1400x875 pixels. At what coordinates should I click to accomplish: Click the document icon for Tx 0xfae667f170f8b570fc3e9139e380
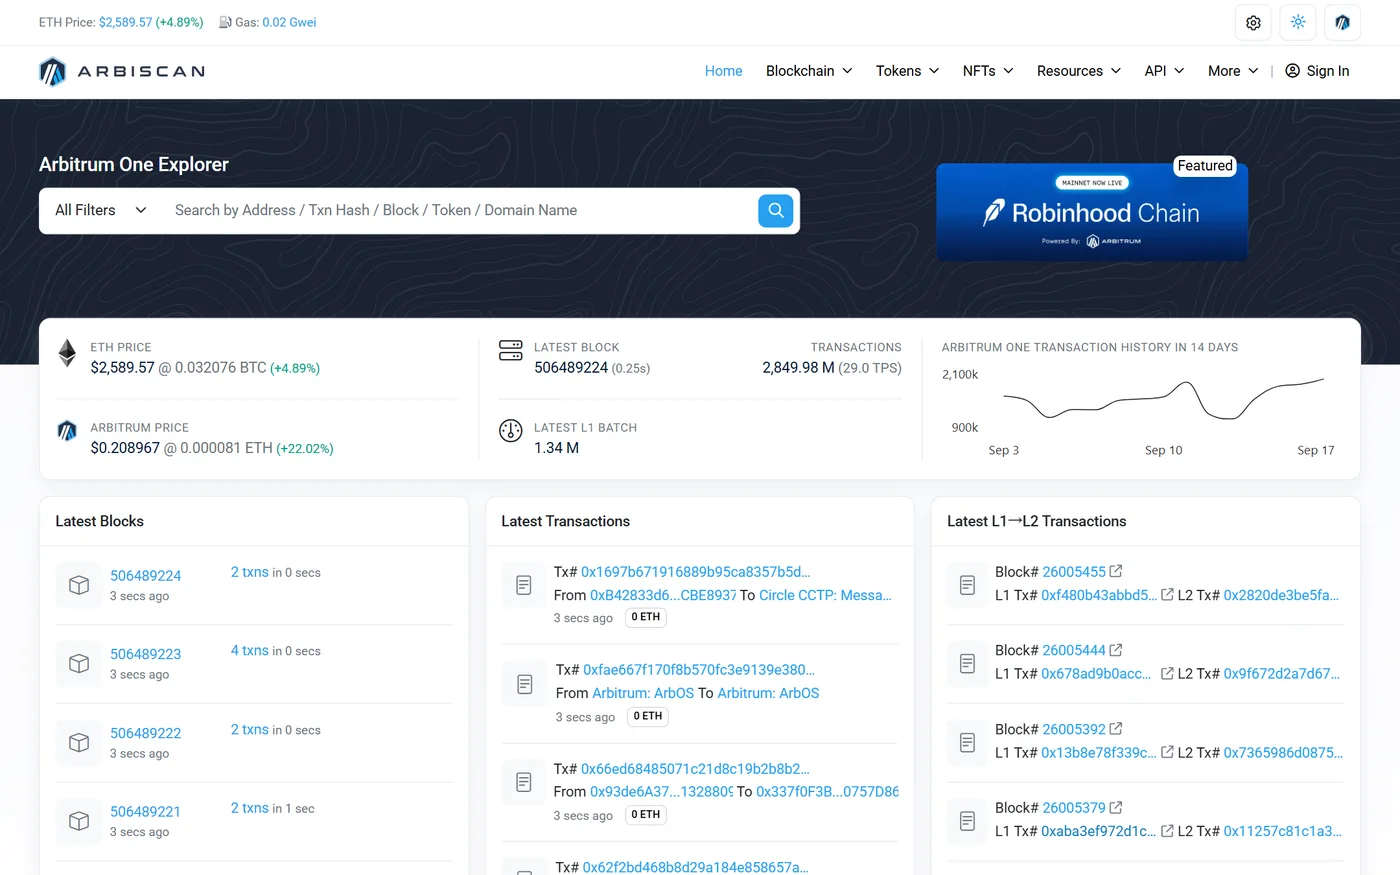pyautogui.click(x=524, y=685)
